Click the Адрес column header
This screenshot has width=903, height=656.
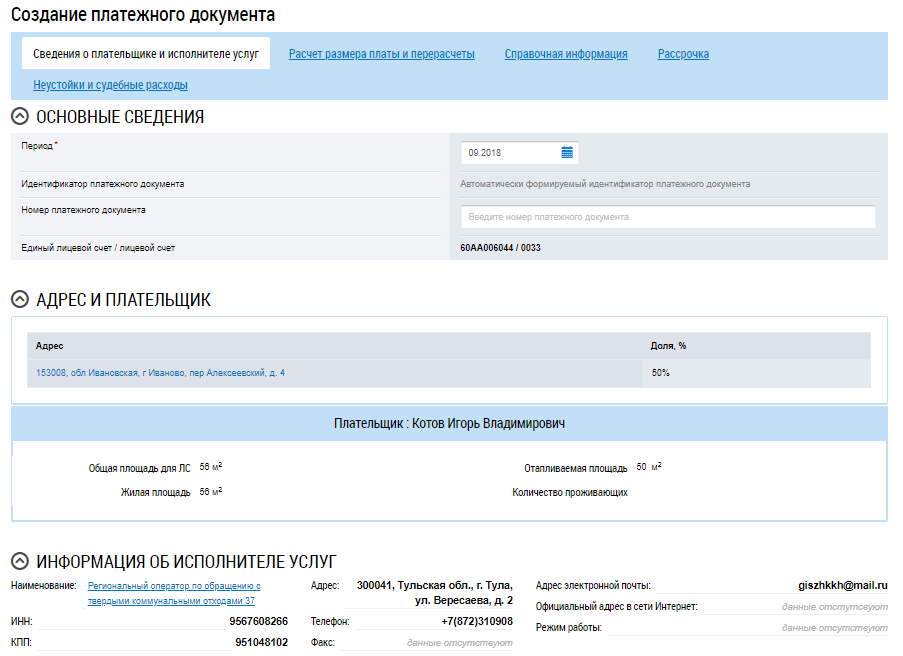(x=50, y=346)
